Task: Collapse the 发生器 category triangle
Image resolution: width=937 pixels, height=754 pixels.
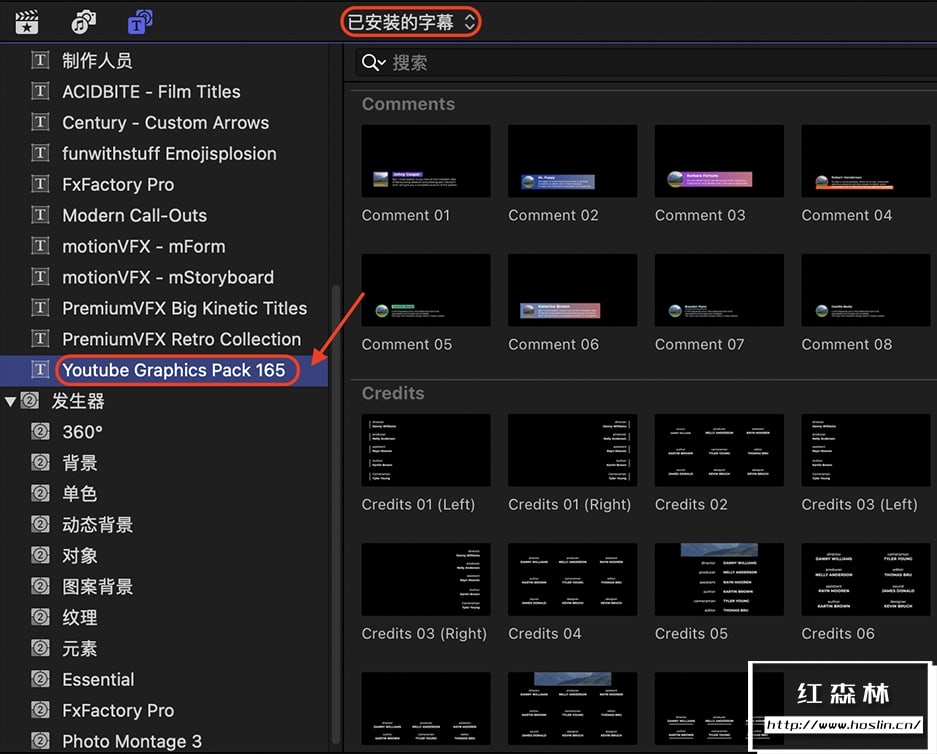Action: pyautogui.click(x=10, y=401)
